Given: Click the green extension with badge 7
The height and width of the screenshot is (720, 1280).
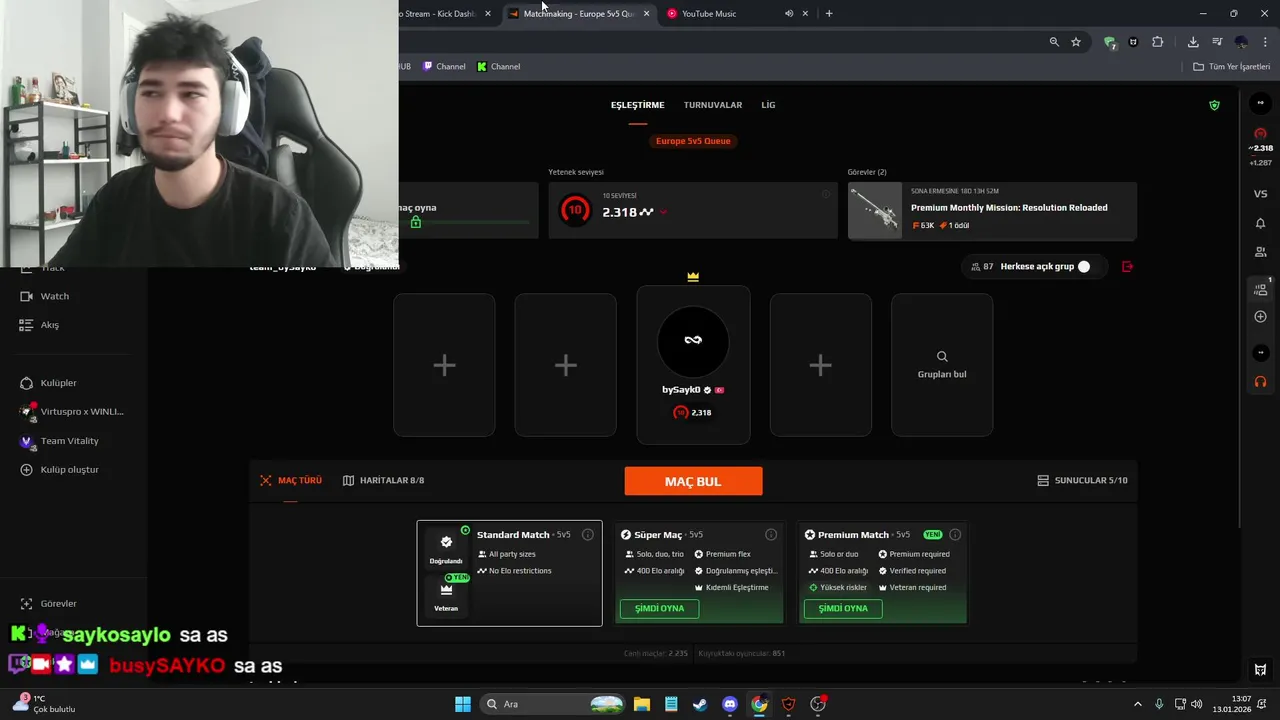Looking at the screenshot, I should click(x=1110, y=43).
